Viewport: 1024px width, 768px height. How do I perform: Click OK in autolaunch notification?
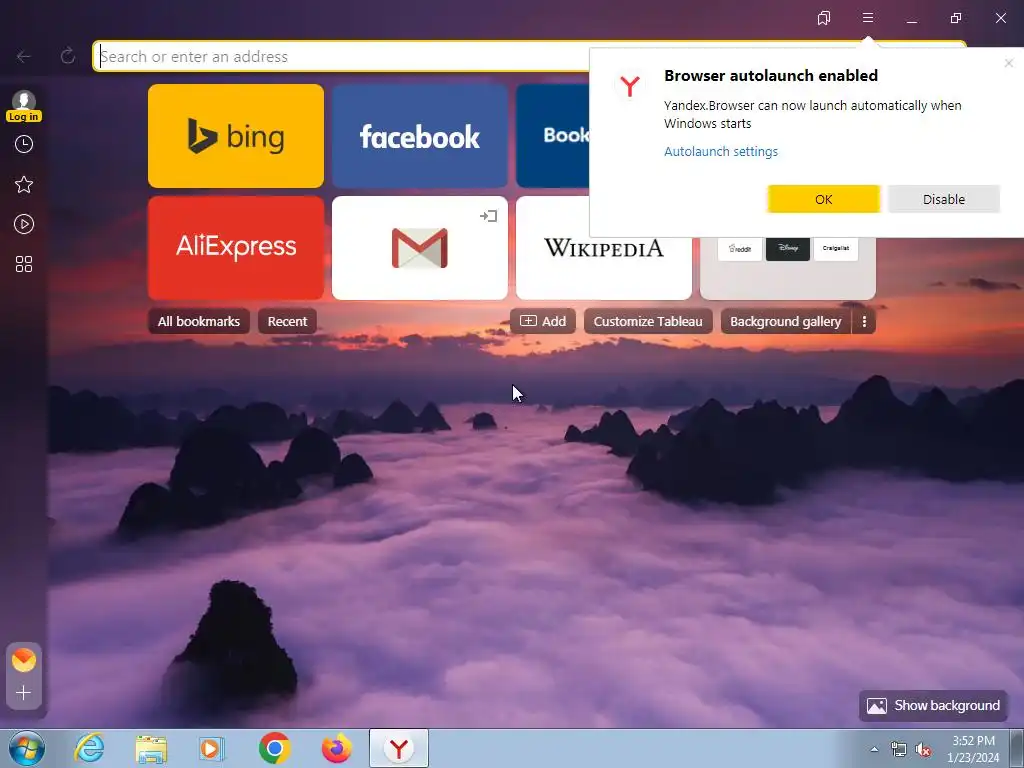click(x=824, y=199)
